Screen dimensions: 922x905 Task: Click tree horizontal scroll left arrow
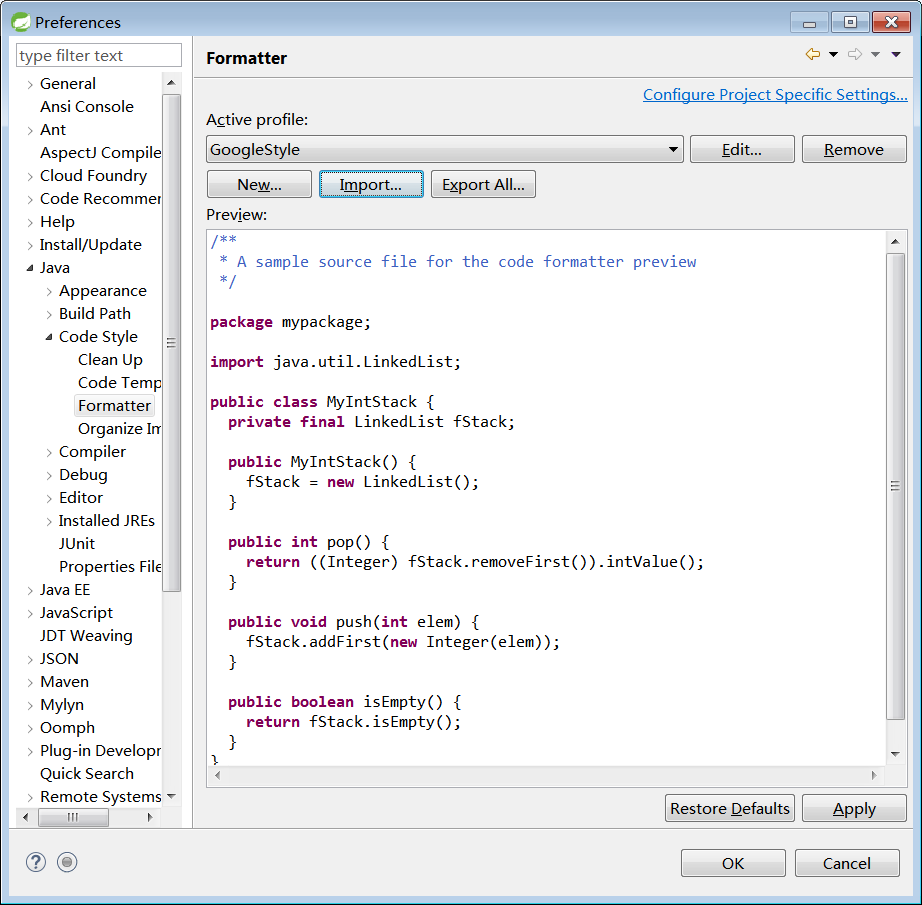[x=25, y=817]
